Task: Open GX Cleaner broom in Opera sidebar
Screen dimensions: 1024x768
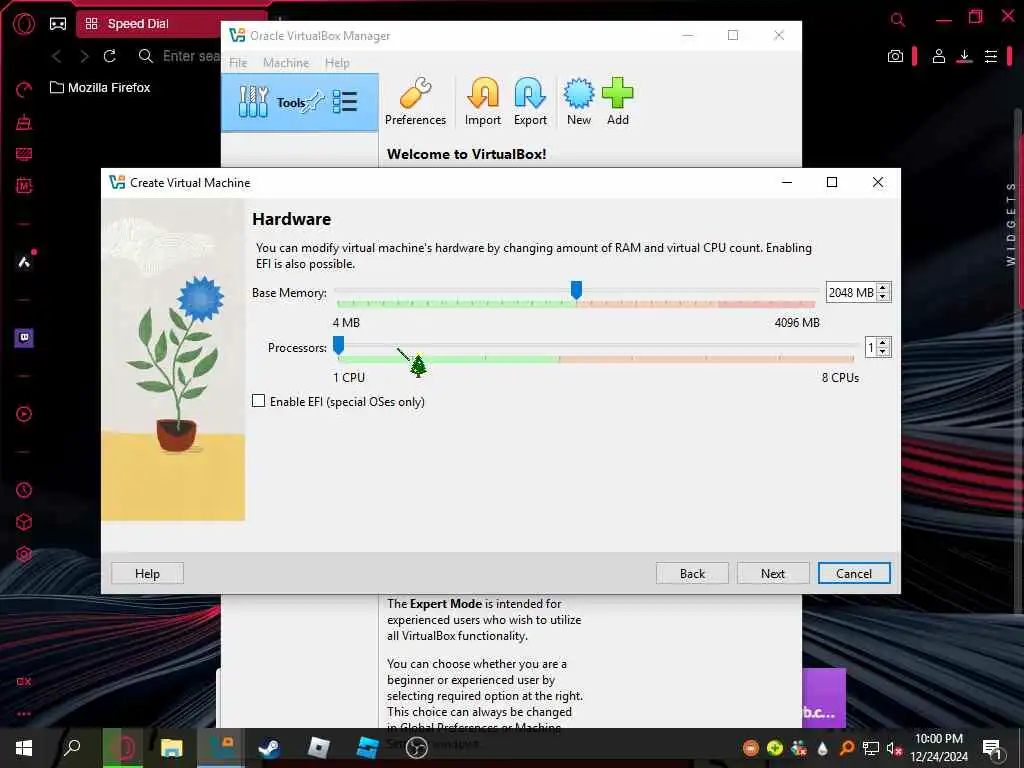Action: [x=24, y=121]
